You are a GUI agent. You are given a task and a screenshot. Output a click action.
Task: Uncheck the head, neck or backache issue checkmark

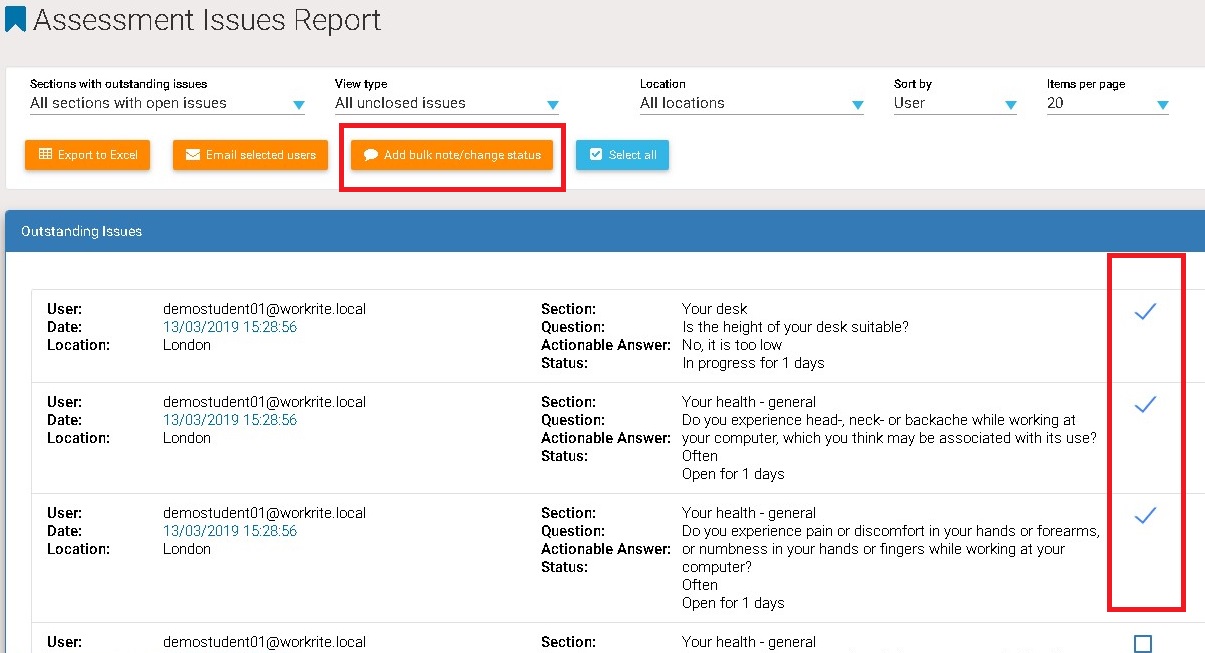[x=1144, y=405]
